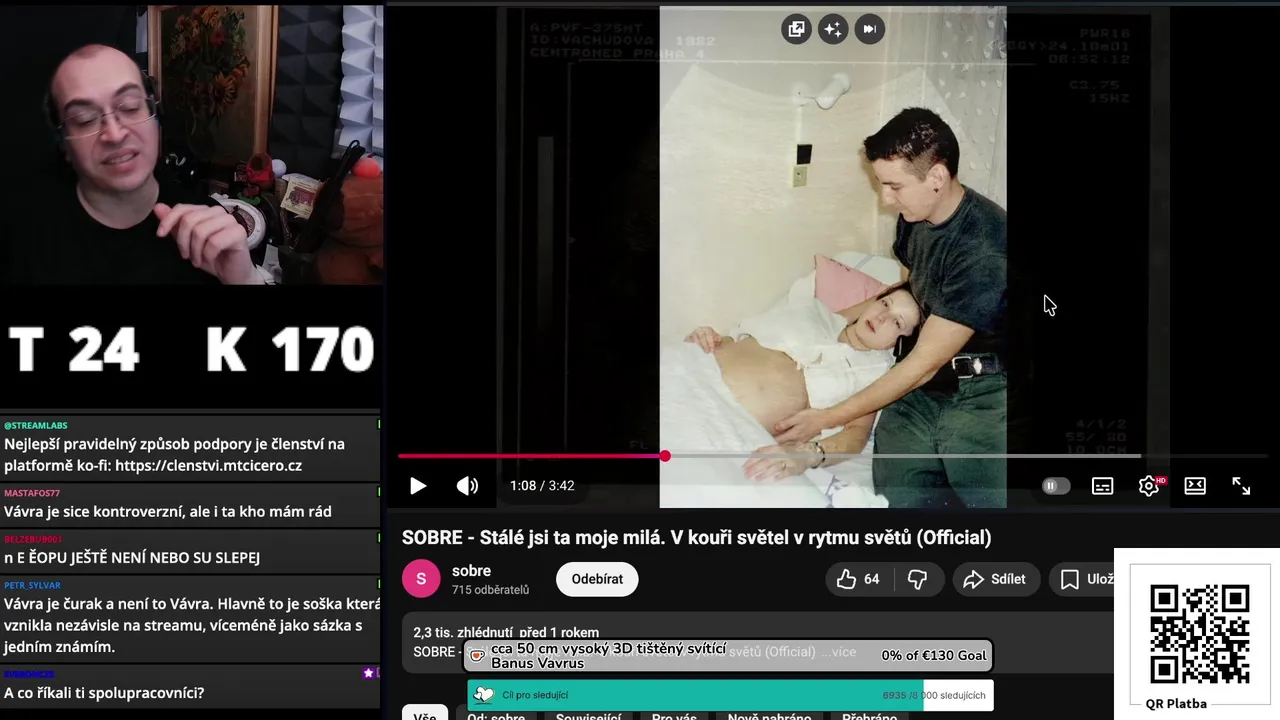Screen dimensions: 1280x720
Task: Click the K 170 counter overlay
Action: (290, 351)
